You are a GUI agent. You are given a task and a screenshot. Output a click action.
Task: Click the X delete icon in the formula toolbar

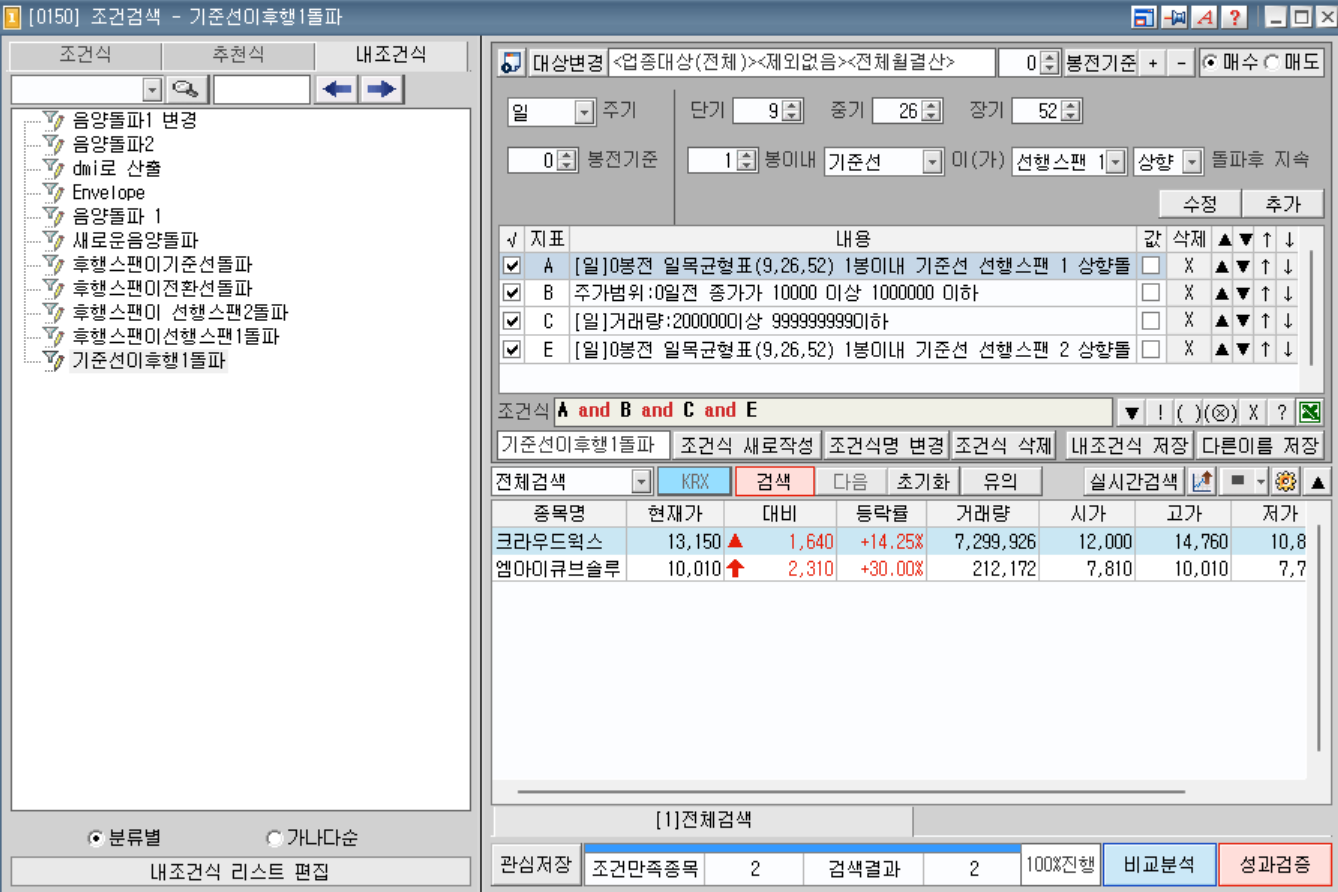[x=1253, y=410]
